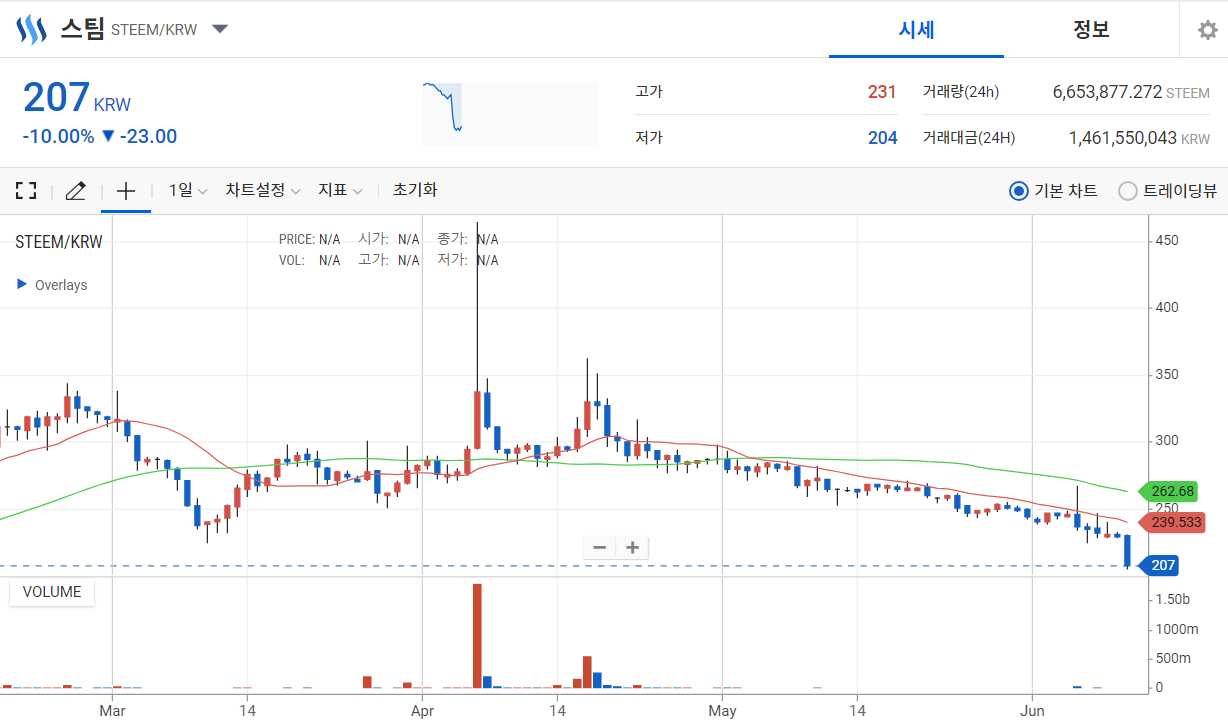1228x728 pixels.
Task: Click the VOLUME label button
Action: pyautogui.click(x=52, y=592)
